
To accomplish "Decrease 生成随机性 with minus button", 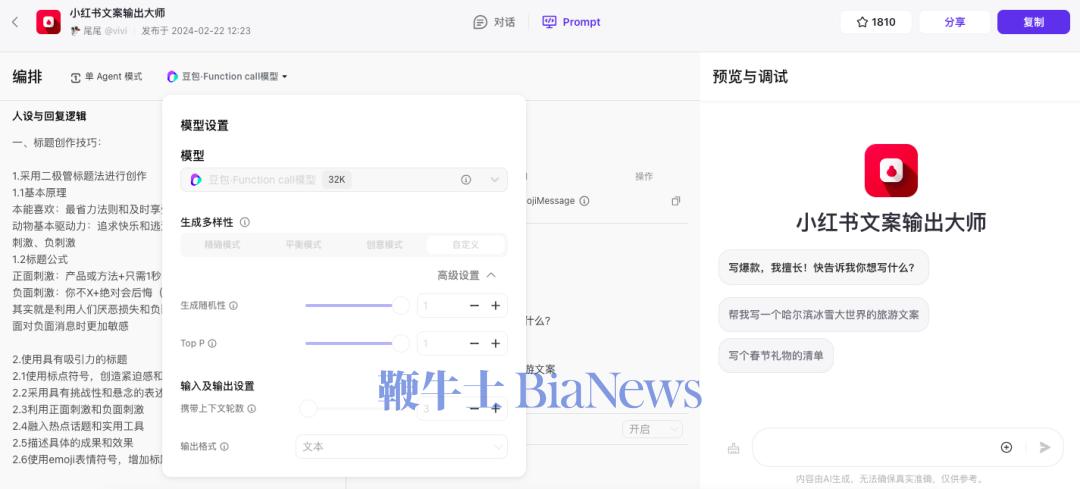I will [474, 305].
